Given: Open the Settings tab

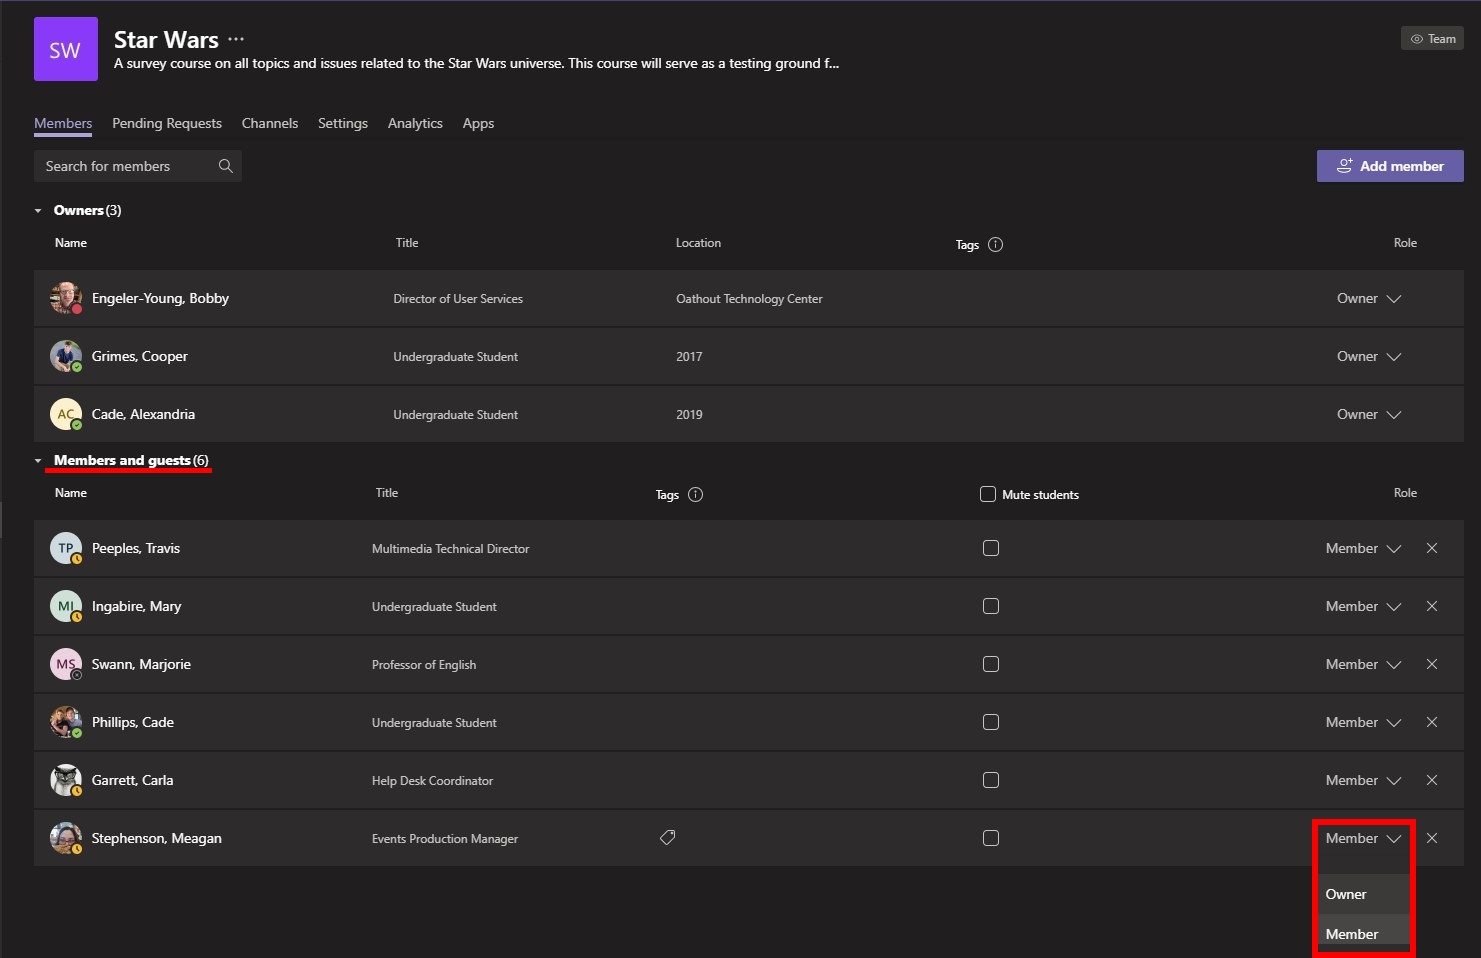Looking at the screenshot, I should click(343, 123).
